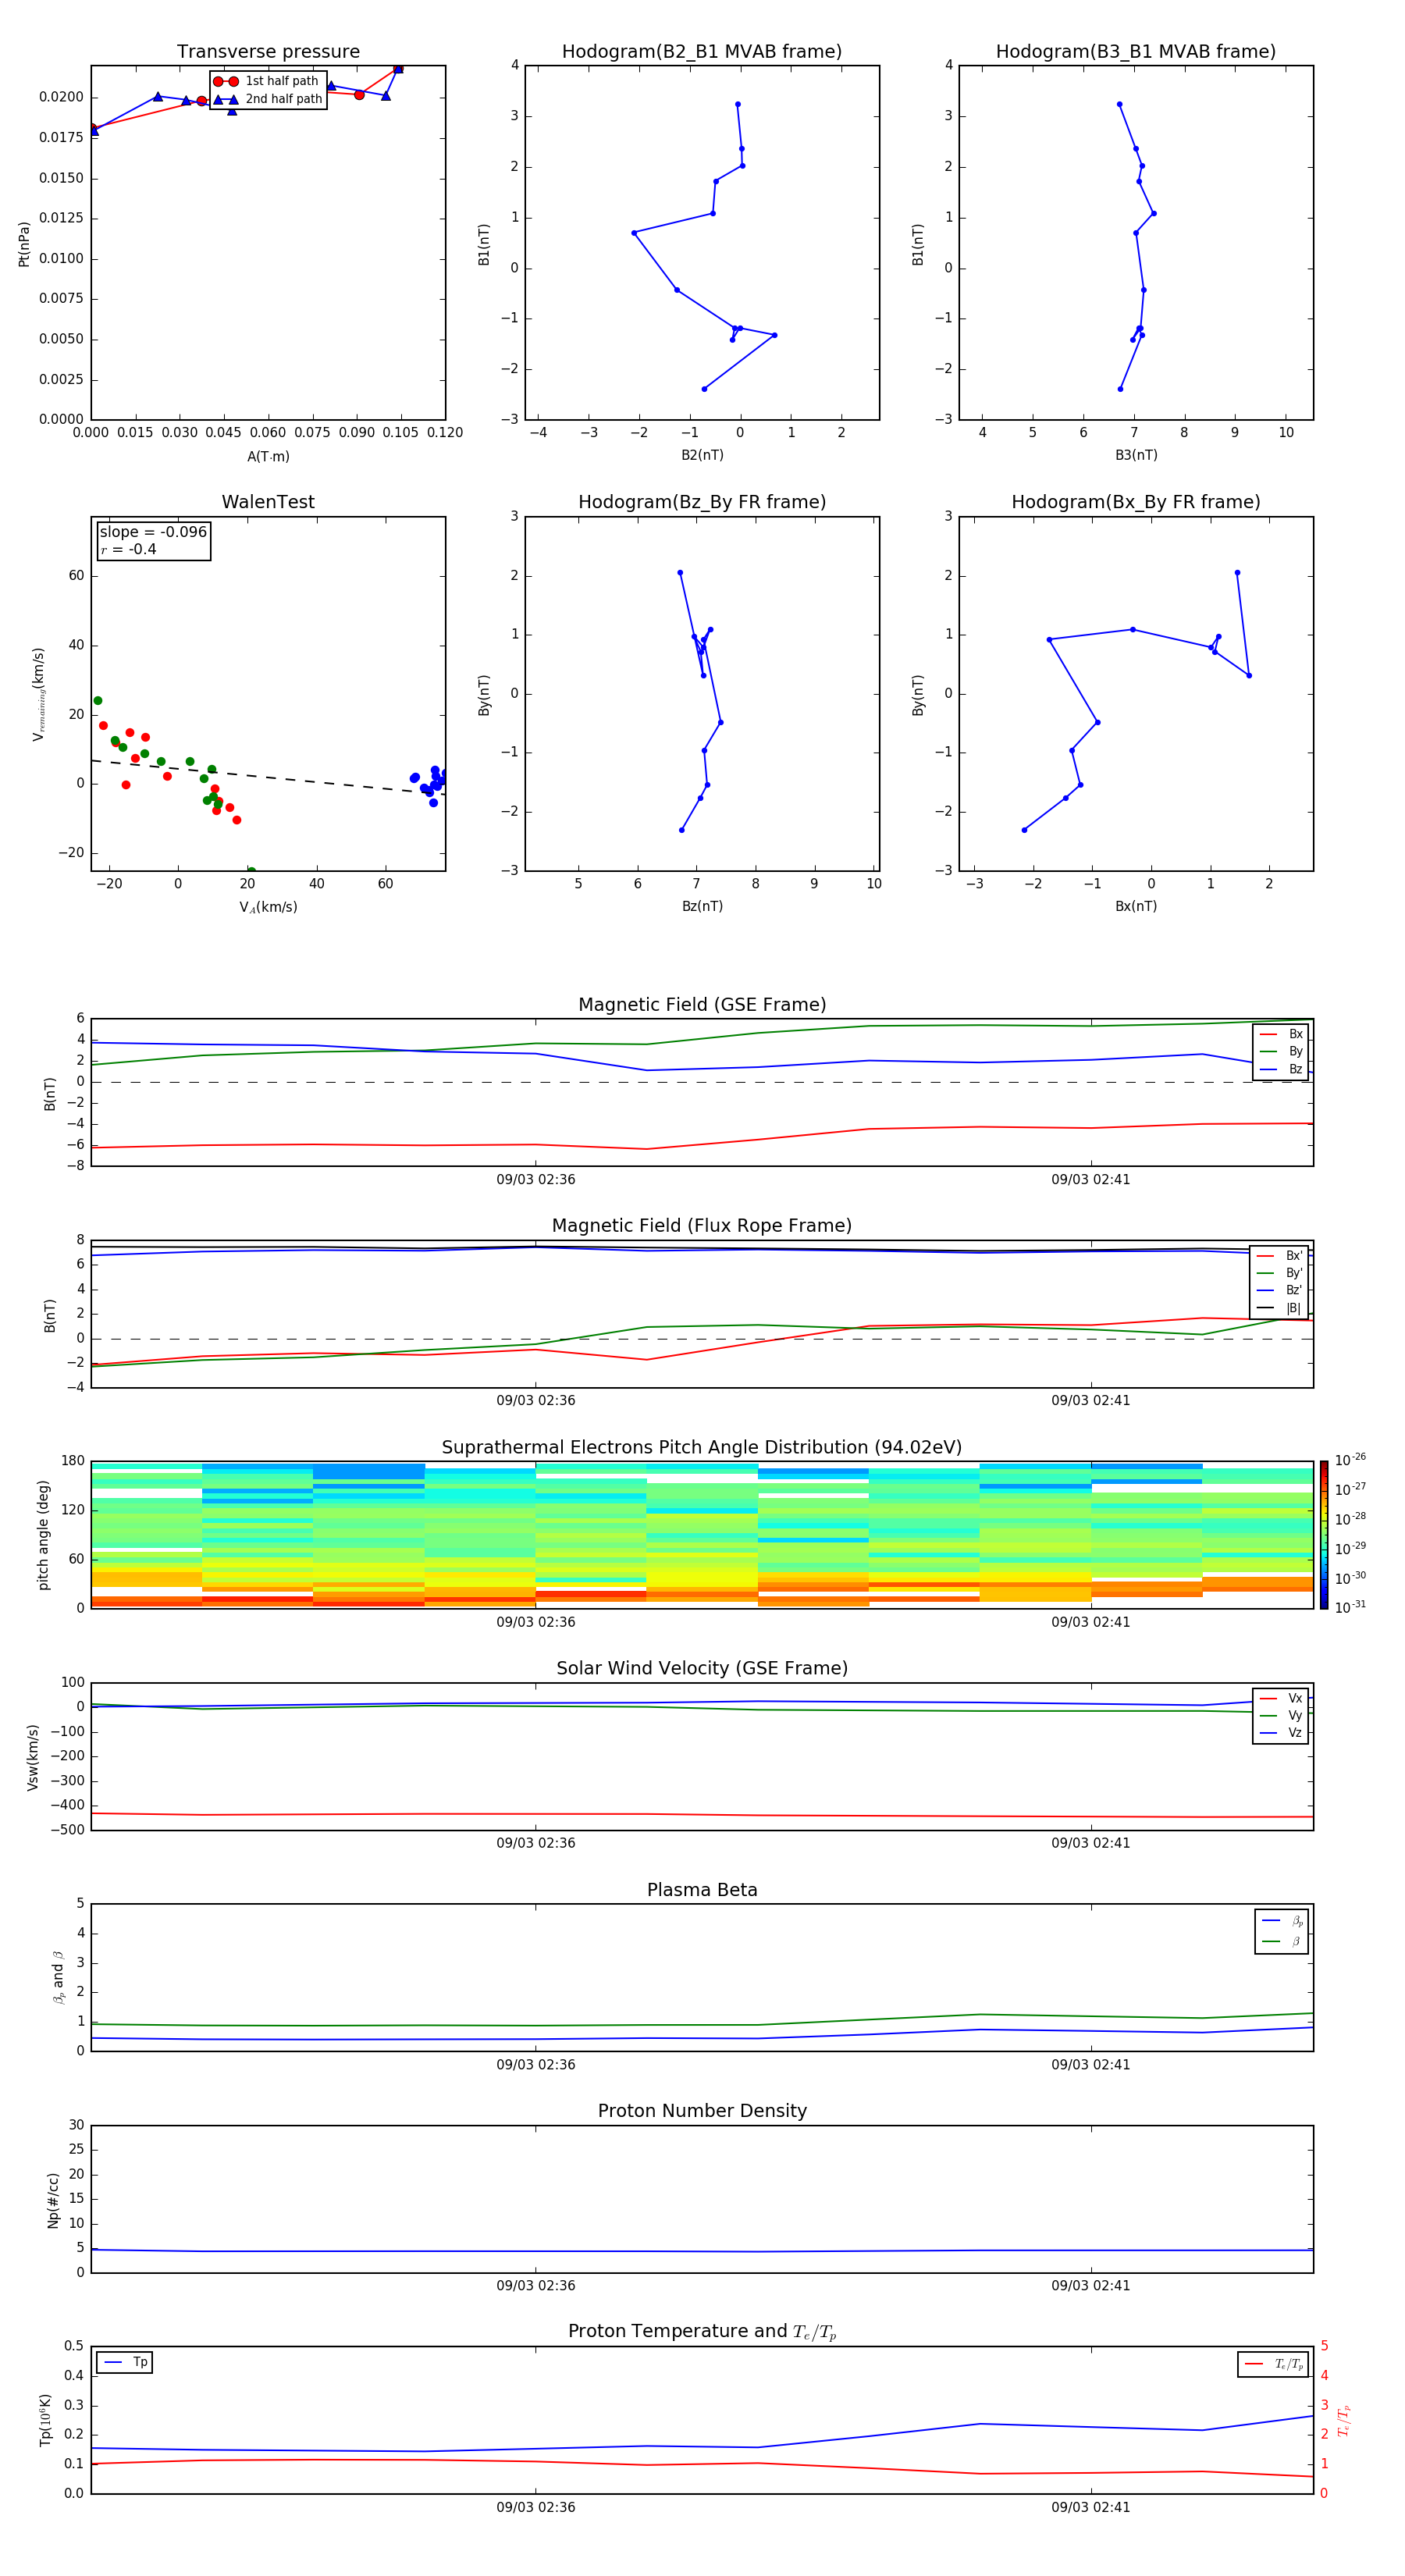The width and height of the screenshot is (1405, 2576).
Task: Click the pitch angle colorbar
Action: tap(1324, 1535)
